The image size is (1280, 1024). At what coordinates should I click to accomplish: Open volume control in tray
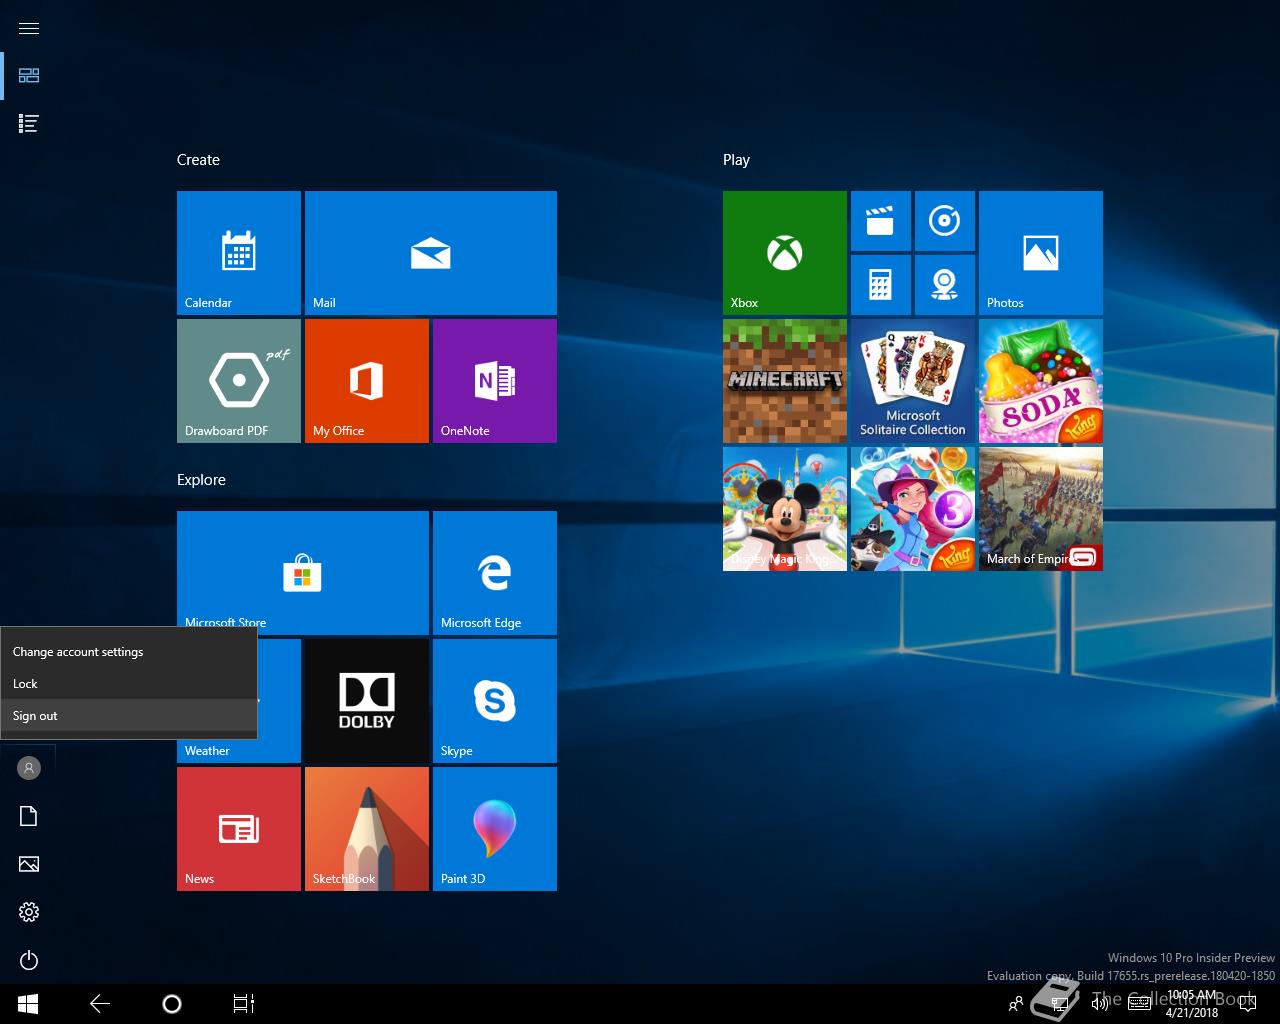click(x=1099, y=1004)
